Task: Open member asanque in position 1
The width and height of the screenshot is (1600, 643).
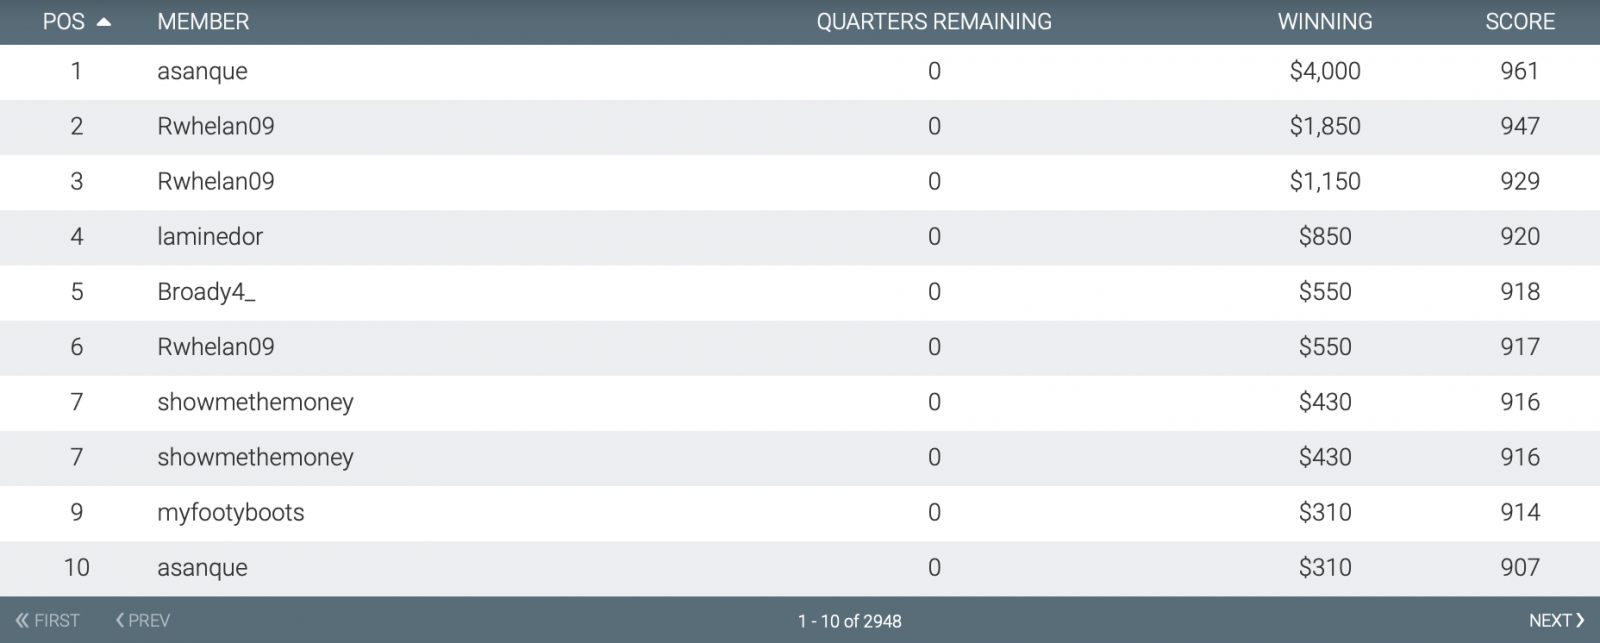Action: [202, 71]
